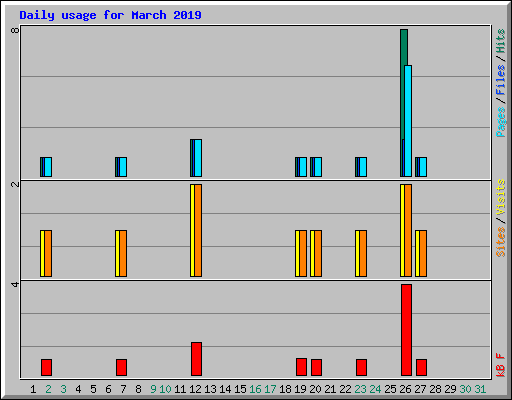The height and width of the screenshot is (400, 512).
Task: Click the cyan Pages bar on day 20
Action: (318, 167)
